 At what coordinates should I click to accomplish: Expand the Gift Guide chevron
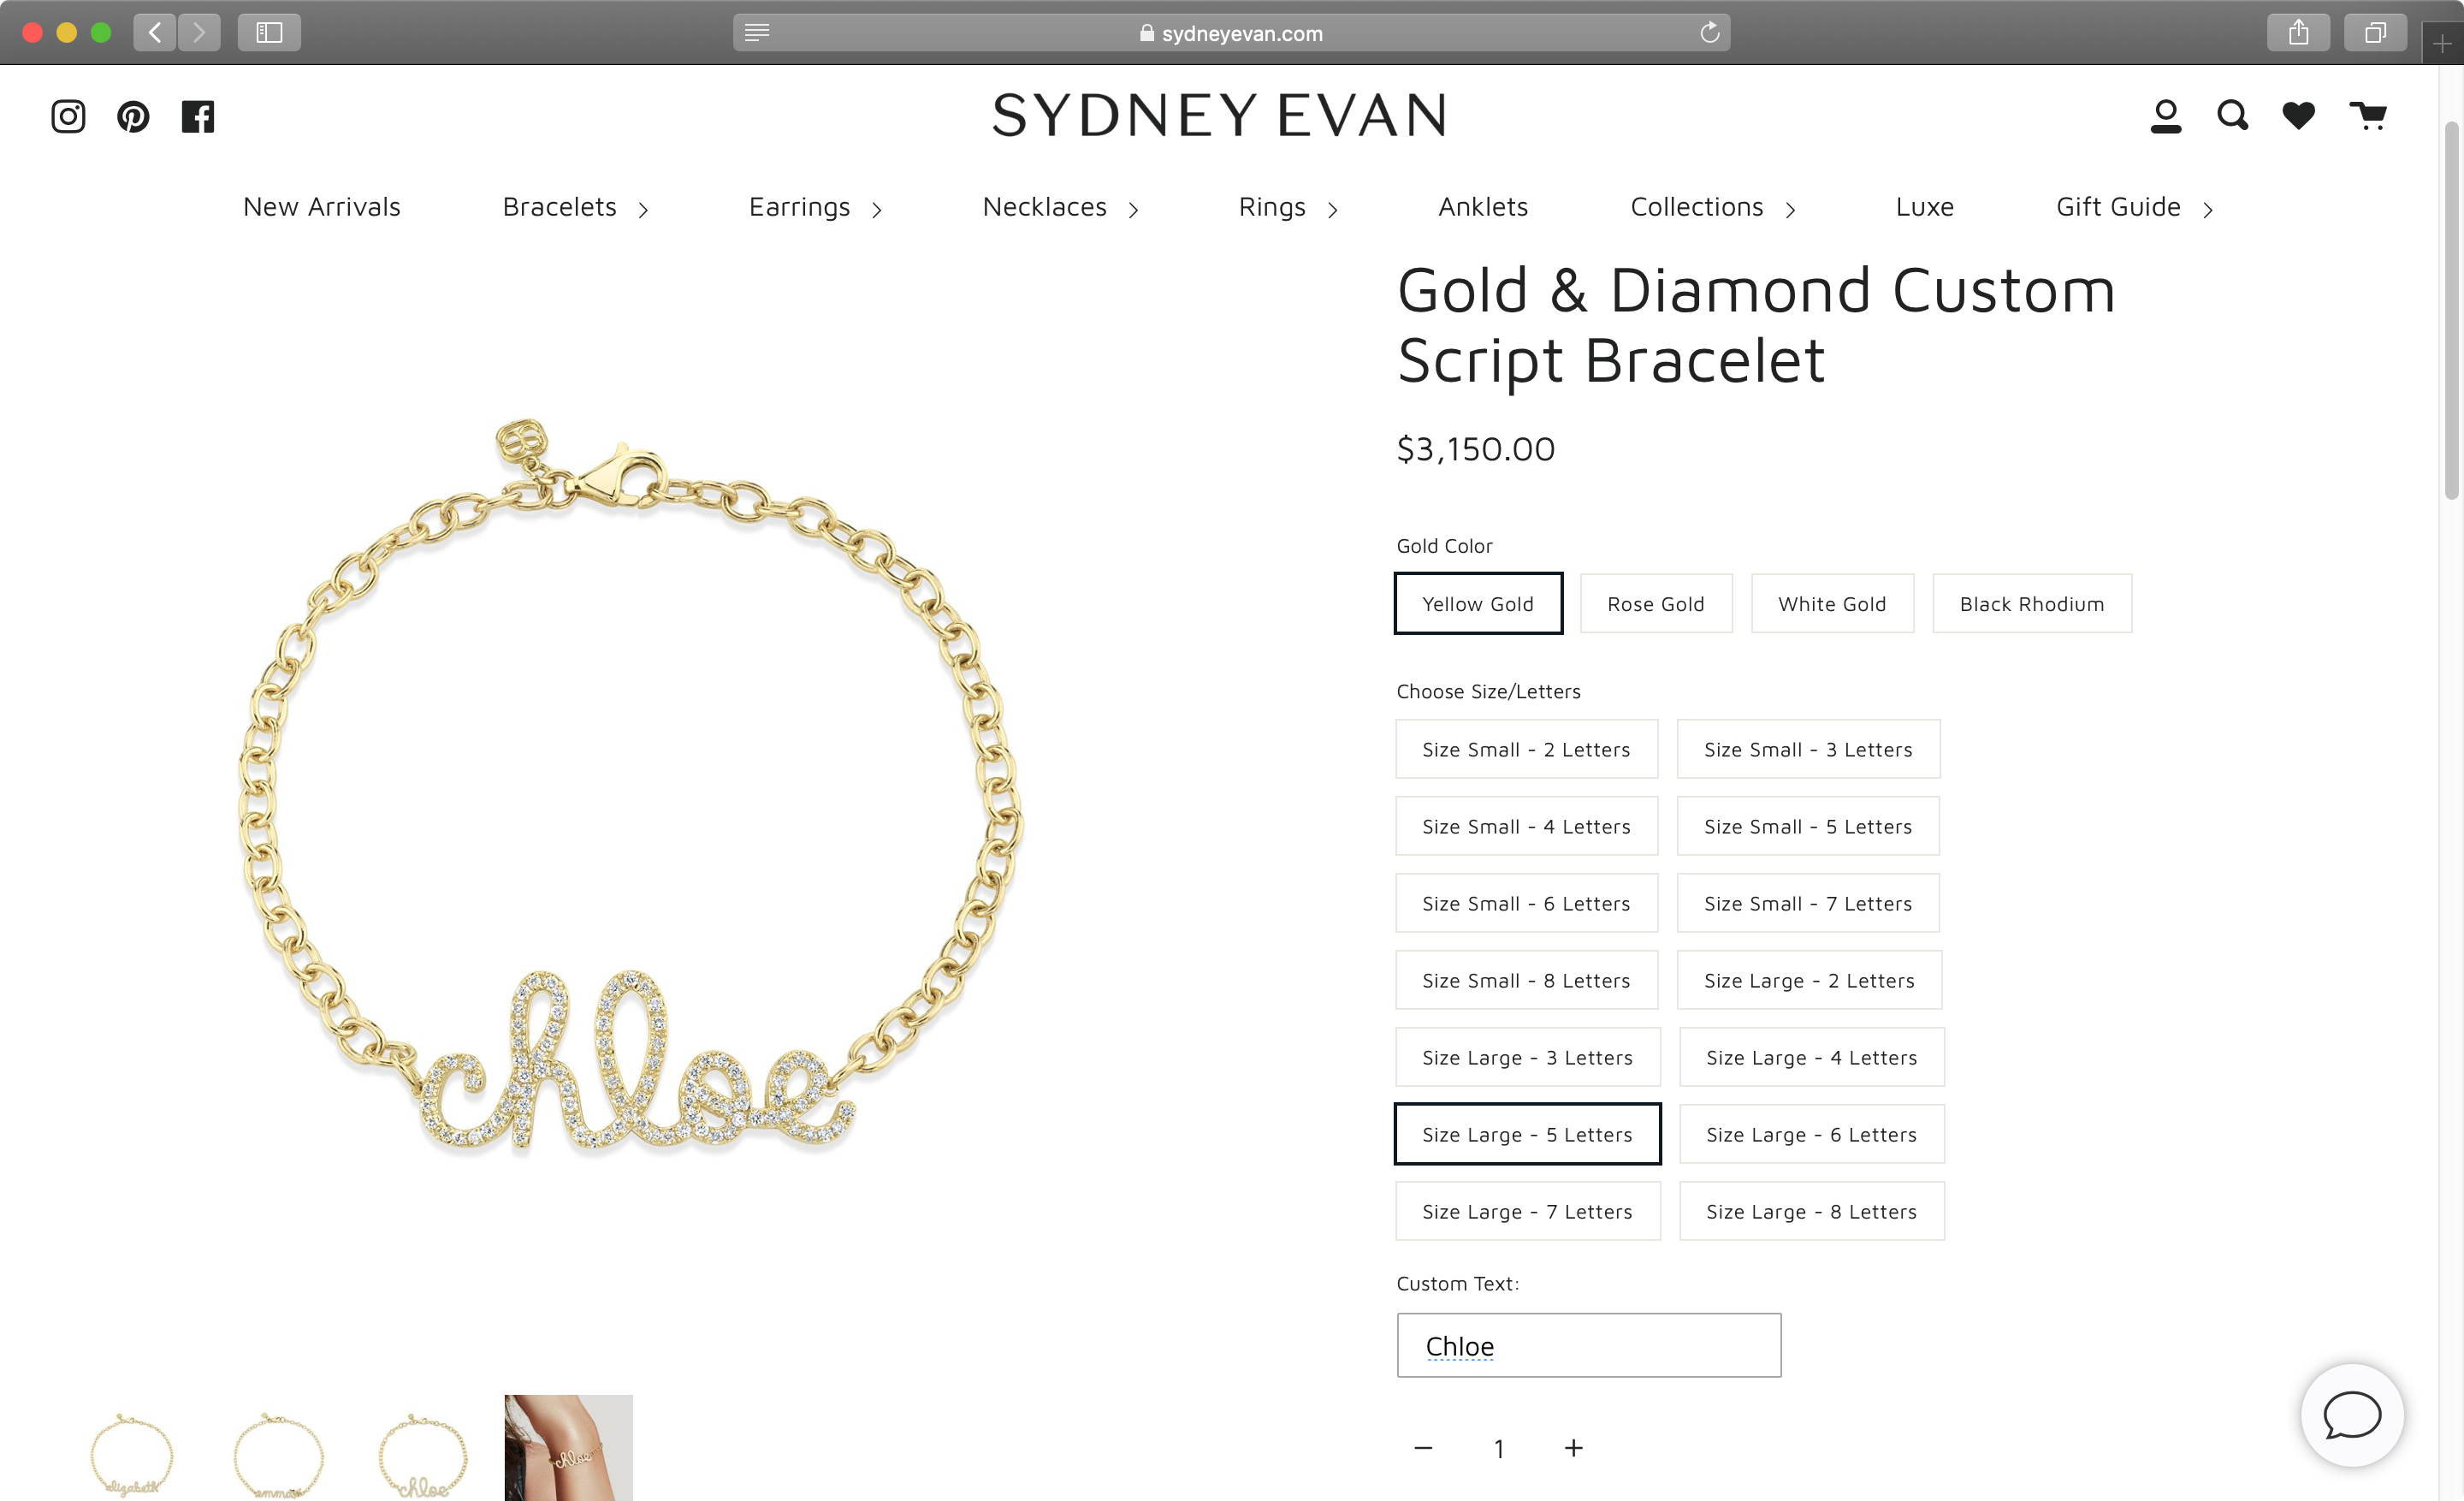[2207, 209]
